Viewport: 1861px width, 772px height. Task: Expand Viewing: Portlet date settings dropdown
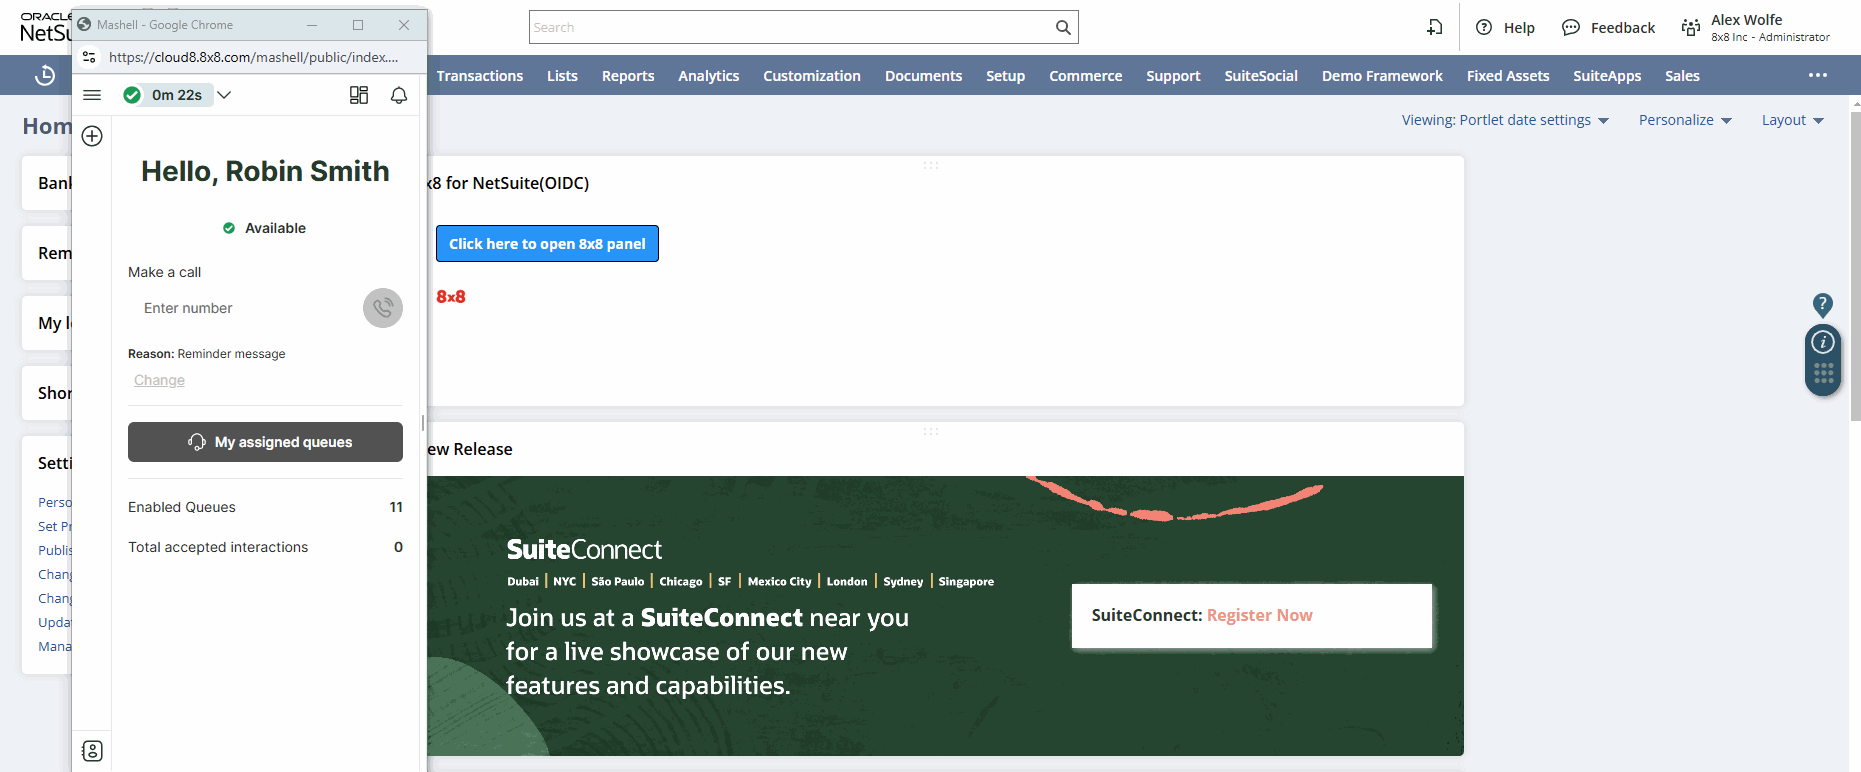(x=1505, y=120)
